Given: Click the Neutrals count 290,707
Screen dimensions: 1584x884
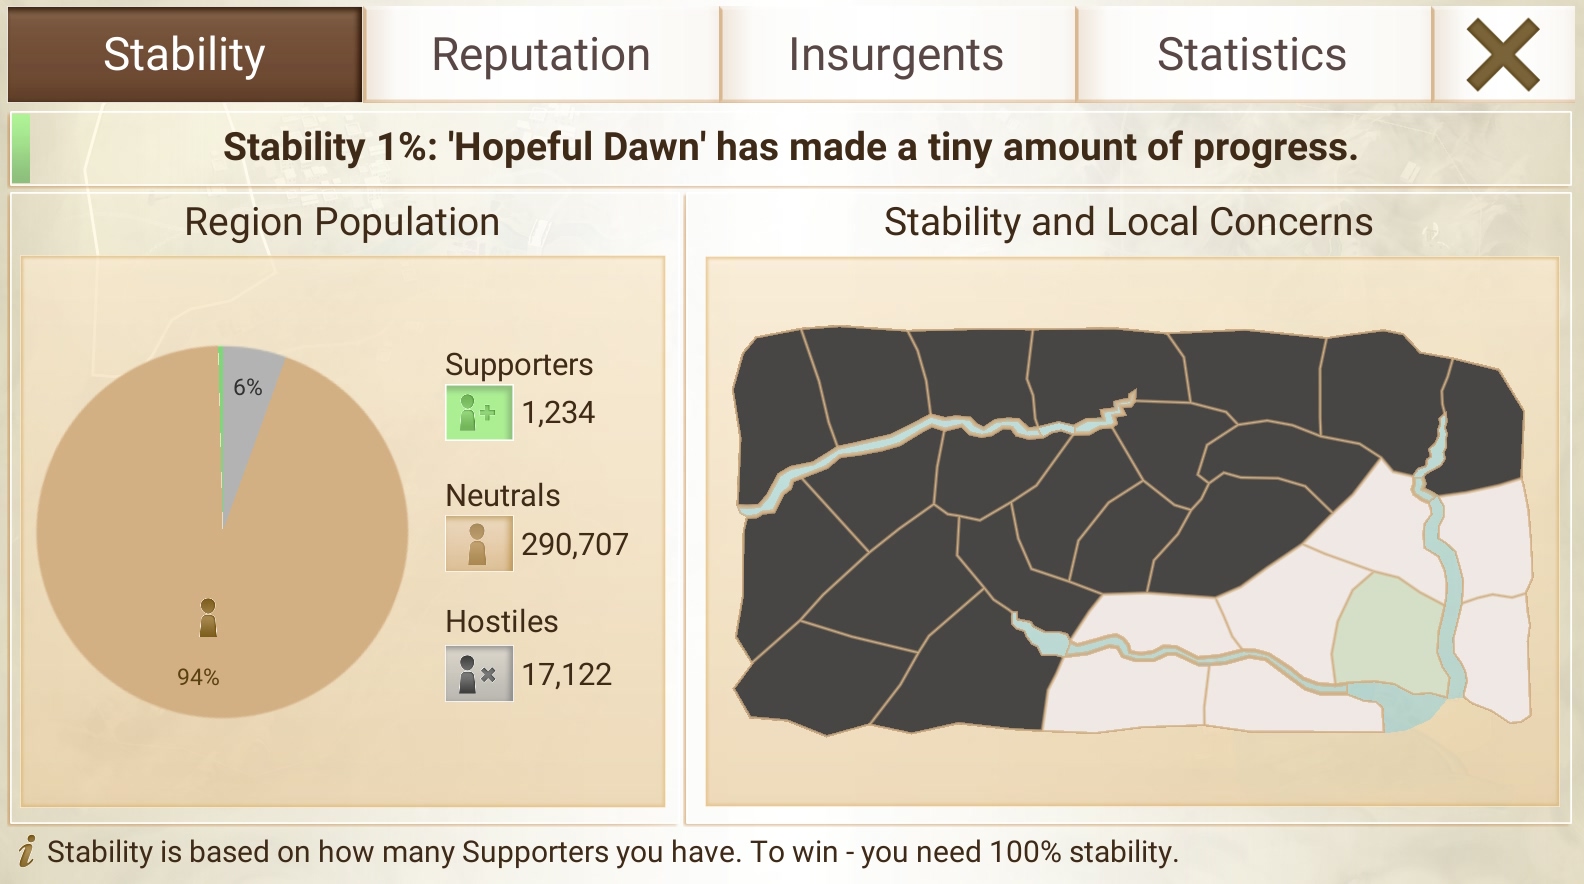Looking at the screenshot, I should pos(575,543).
